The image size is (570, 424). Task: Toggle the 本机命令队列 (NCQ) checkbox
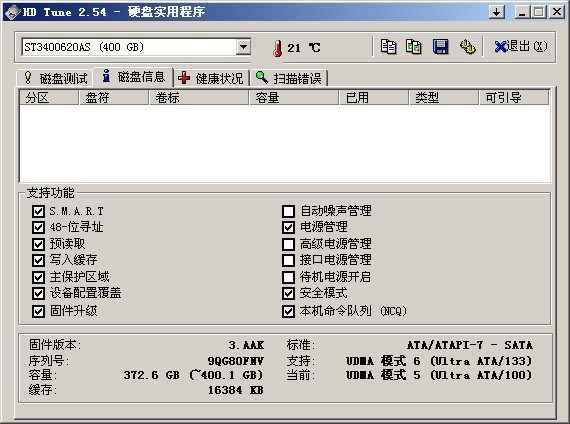(288, 311)
